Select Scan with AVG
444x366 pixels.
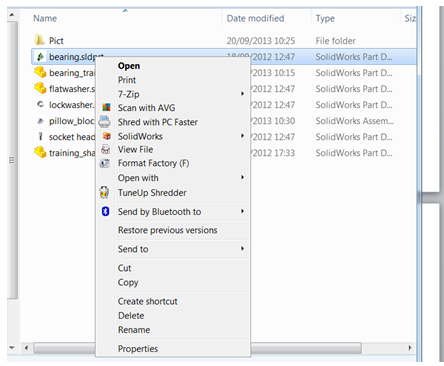click(146, 108)
